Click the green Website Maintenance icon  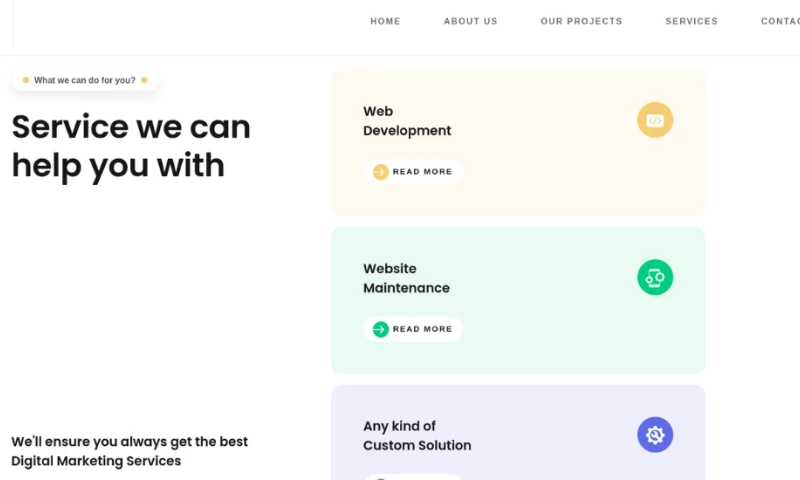click(x=655, y=277)
